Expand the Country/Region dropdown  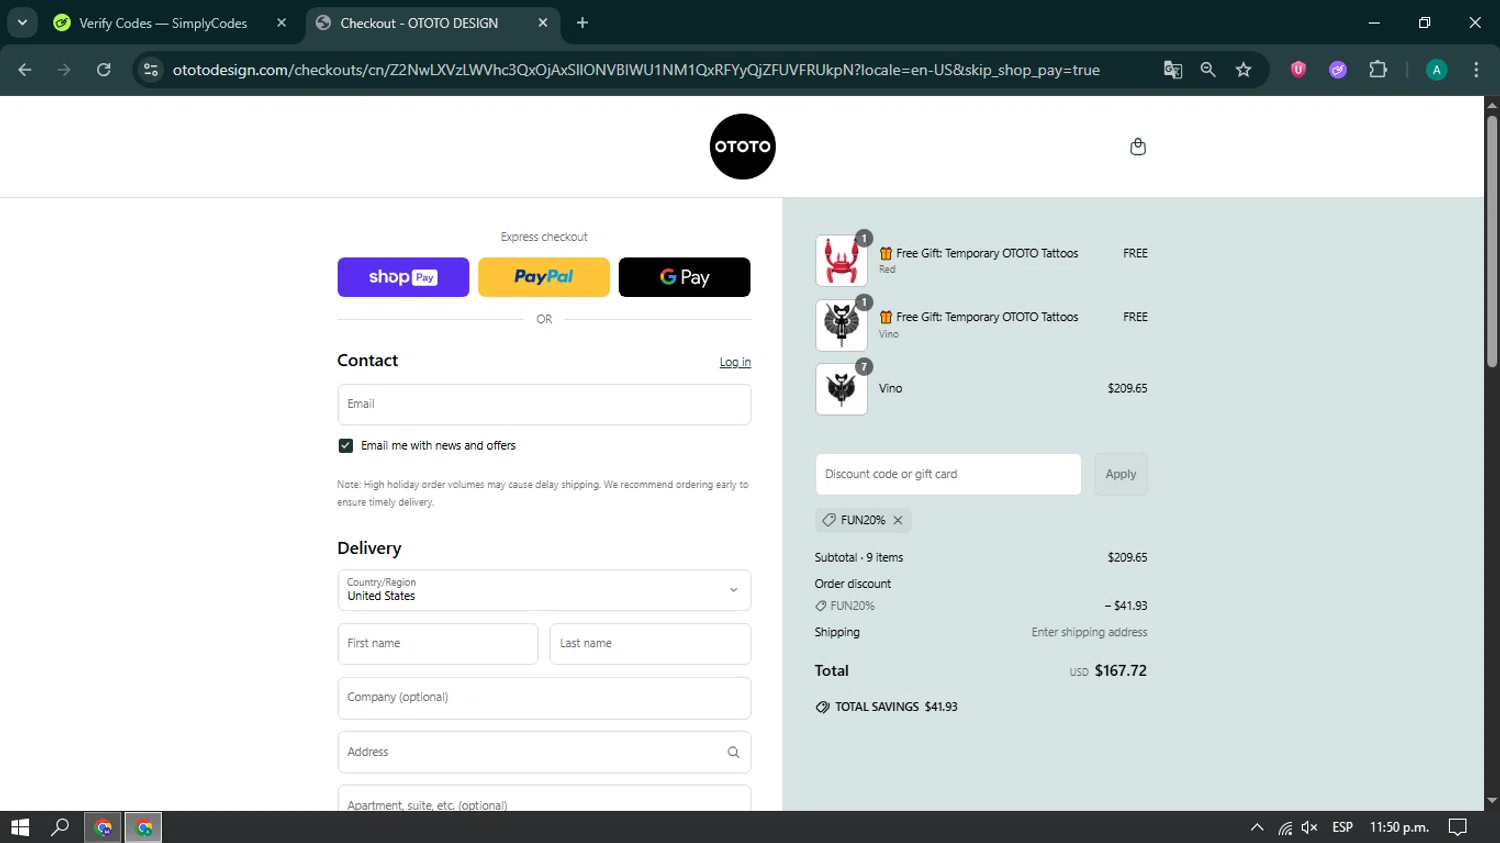click(x=544, y=590)
